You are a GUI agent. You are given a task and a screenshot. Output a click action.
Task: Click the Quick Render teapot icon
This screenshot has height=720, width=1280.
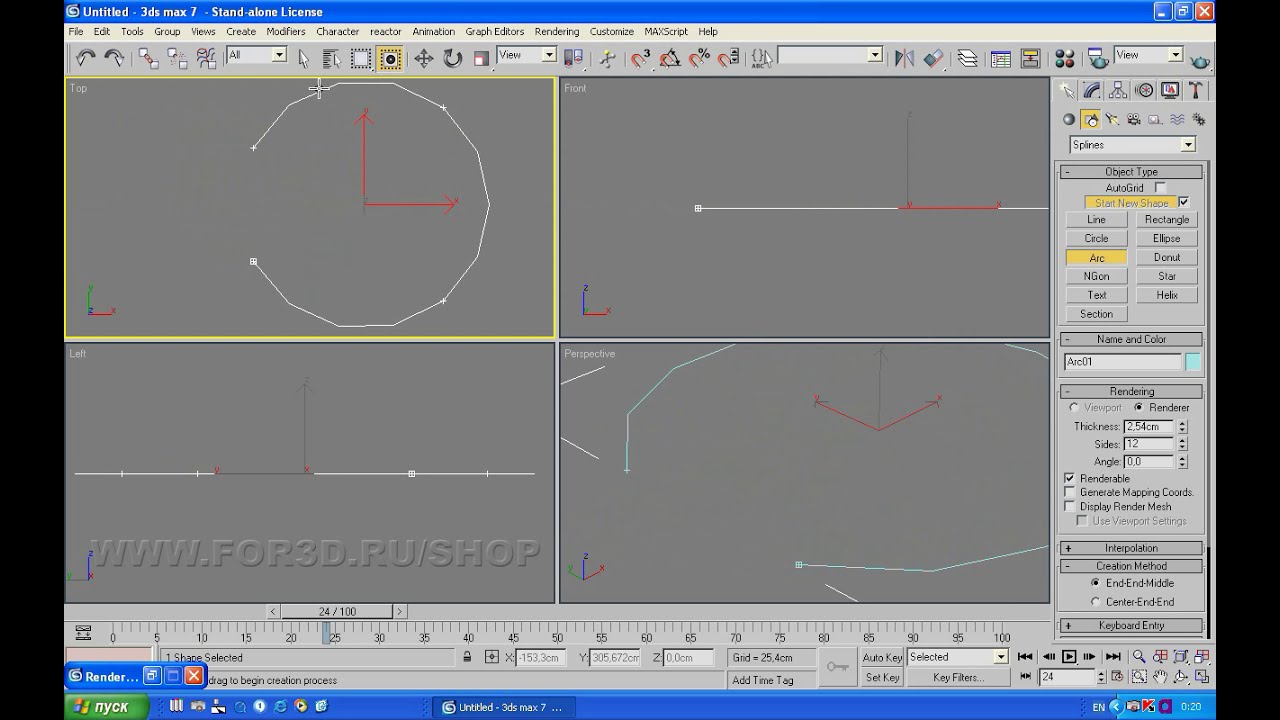point(1200,59)
